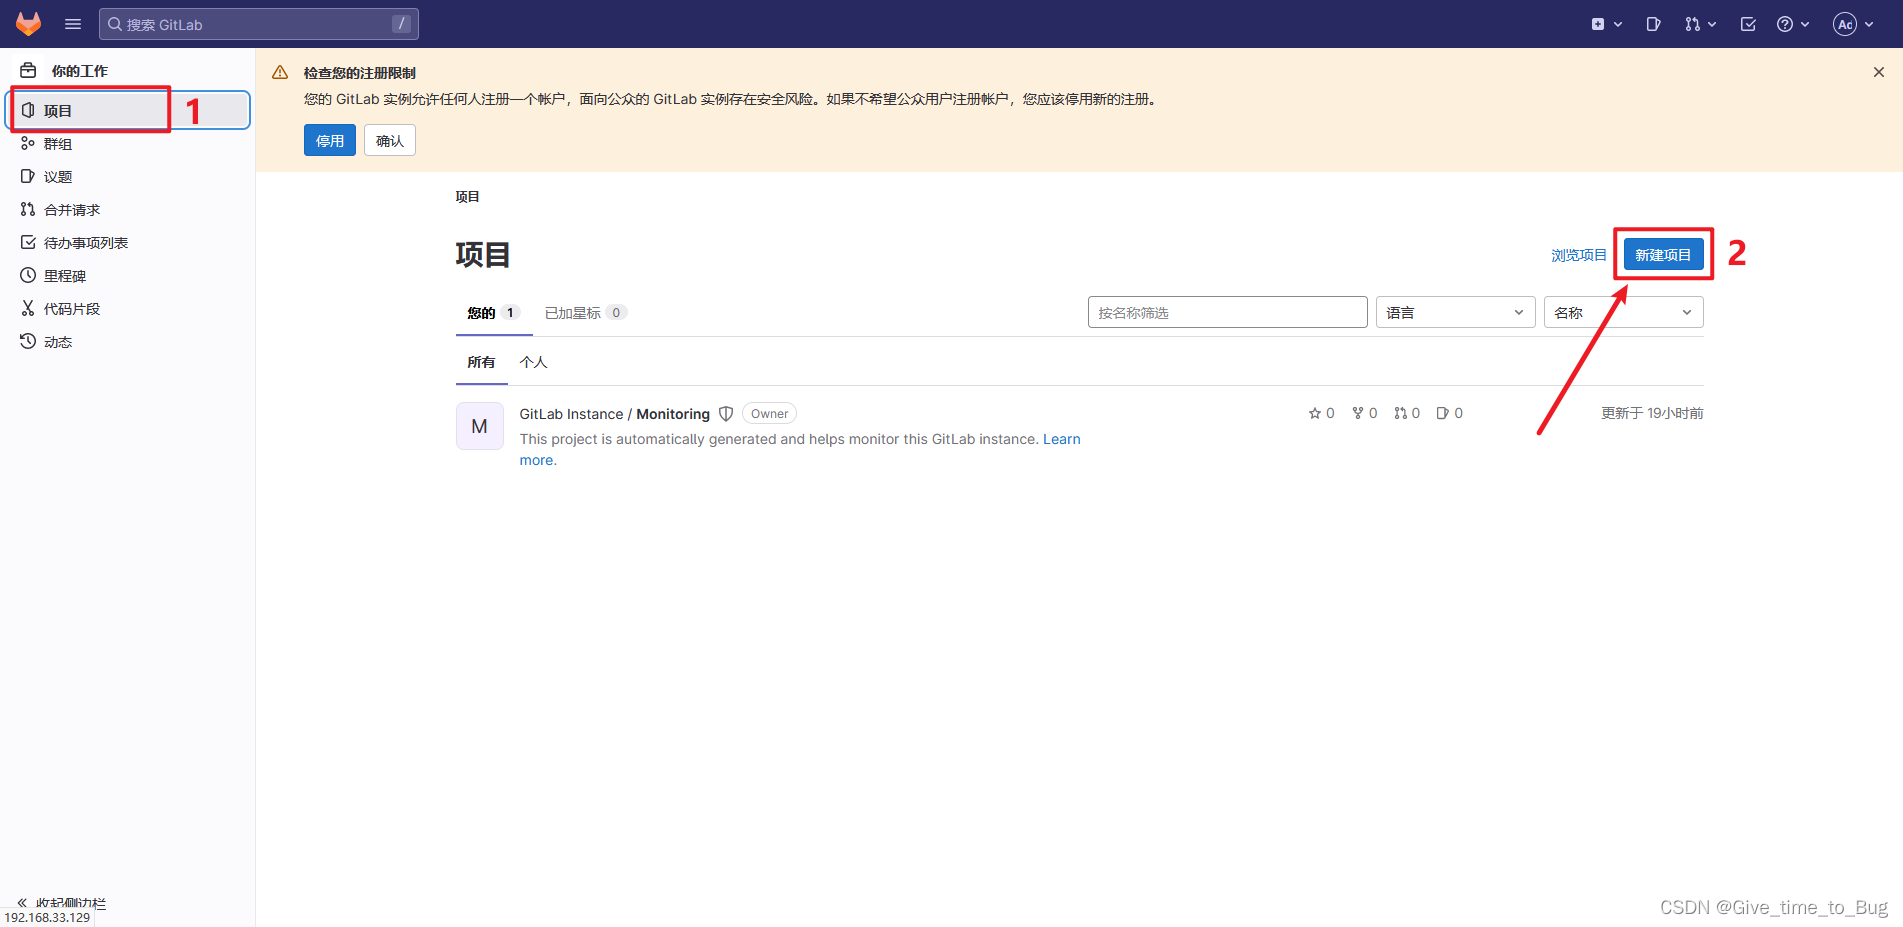
Task: Click the forks count icon
Action: pyautogui.click(x=1358, y=413)
